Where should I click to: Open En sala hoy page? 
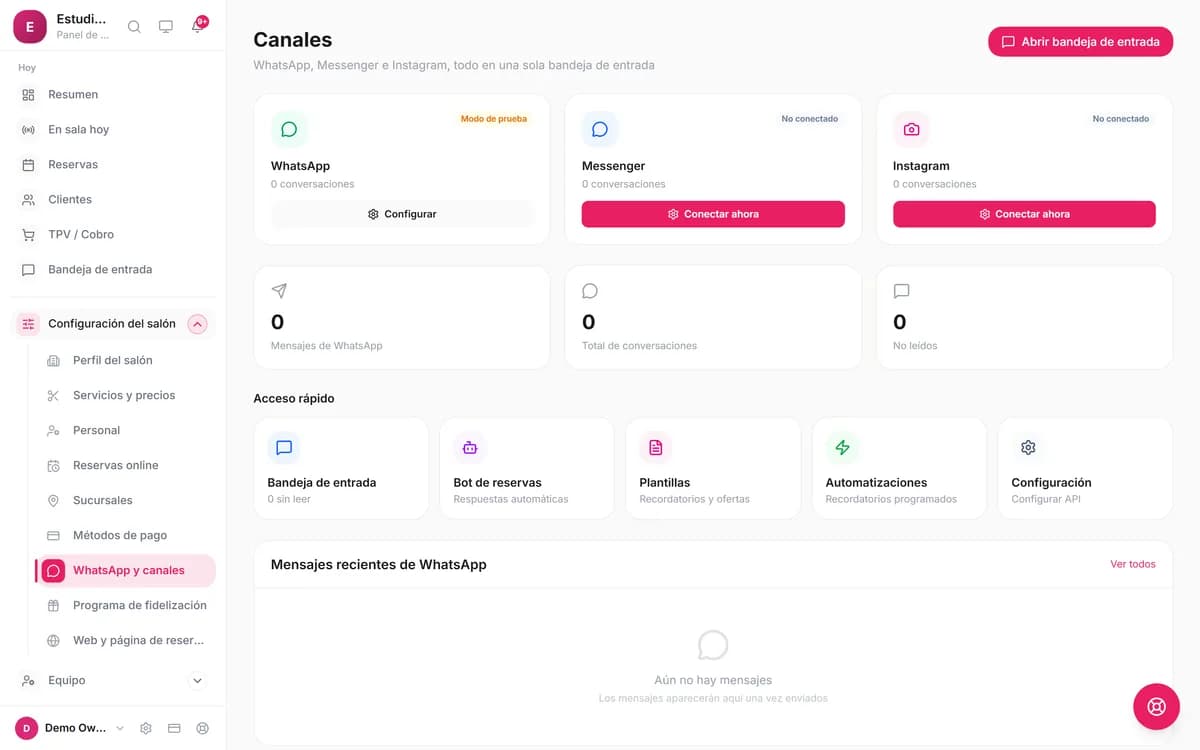point(113,129)
